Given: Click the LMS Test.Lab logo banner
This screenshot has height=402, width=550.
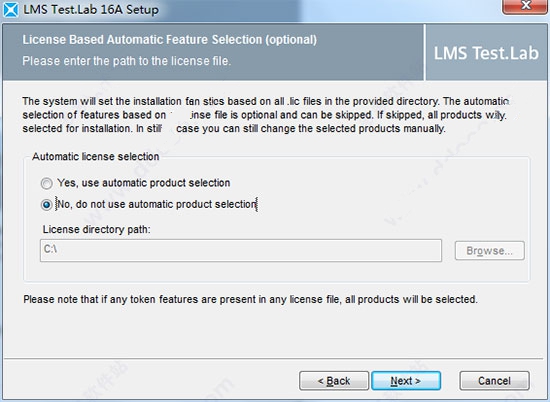Looking at the screenshot, I should point(486,53).
